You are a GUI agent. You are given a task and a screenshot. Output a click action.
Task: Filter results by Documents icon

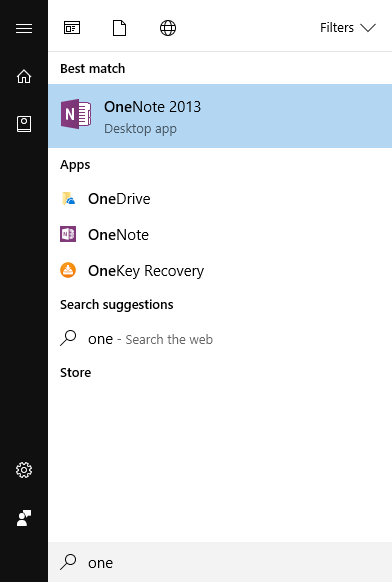[120, 28]
